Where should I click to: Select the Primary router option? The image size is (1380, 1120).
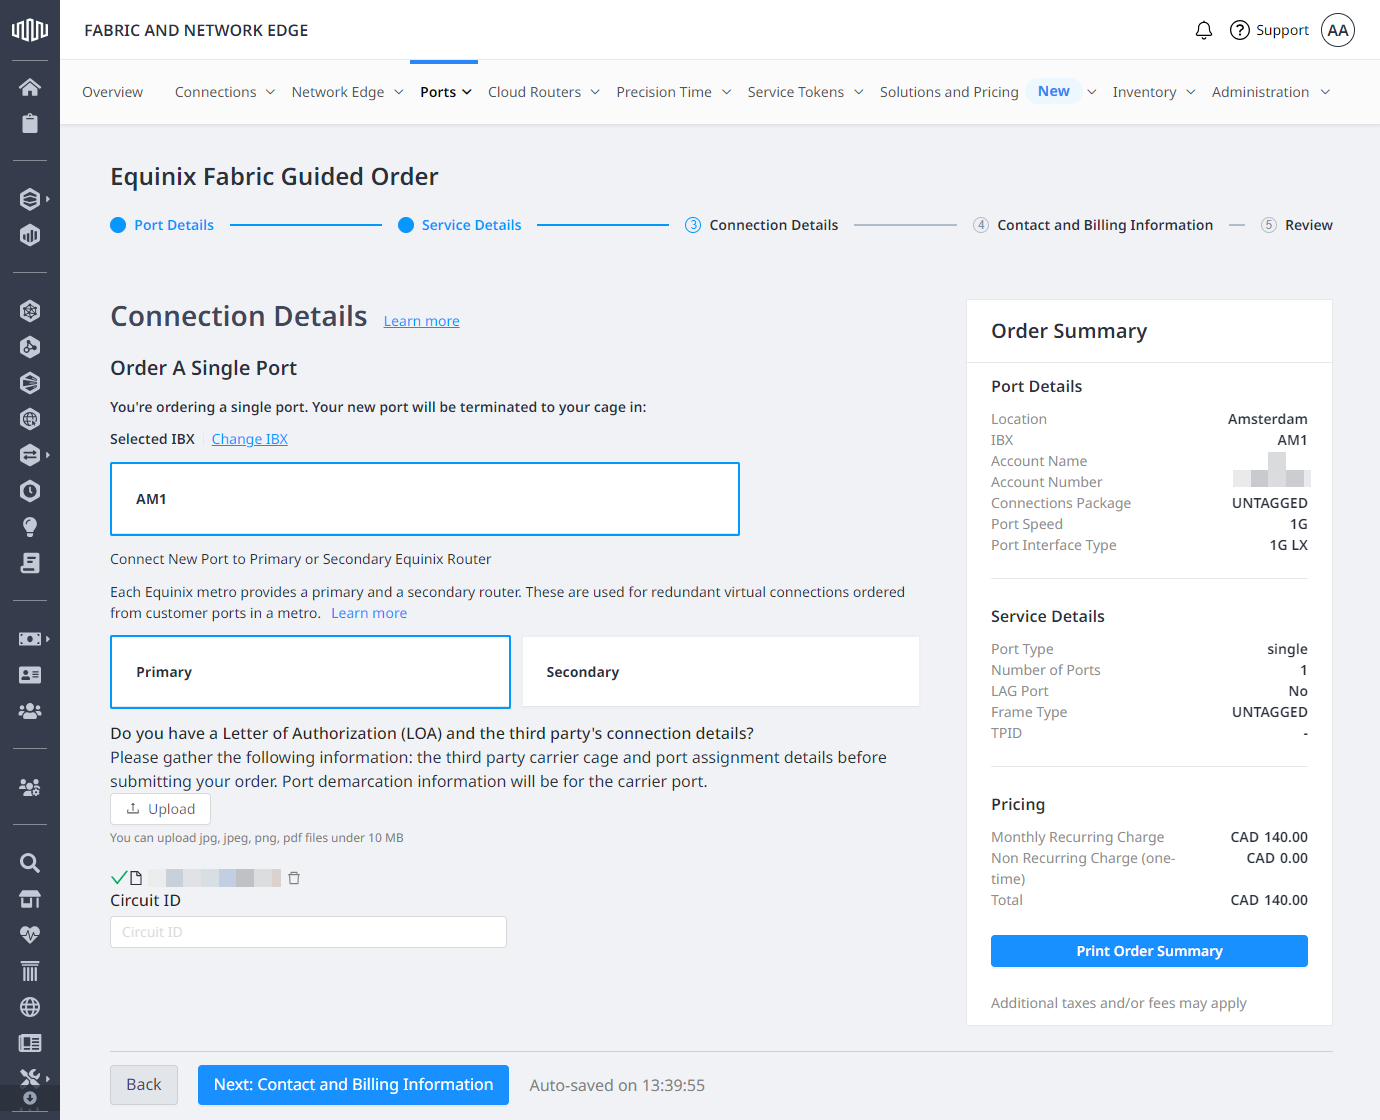click(x=310, y=672)
